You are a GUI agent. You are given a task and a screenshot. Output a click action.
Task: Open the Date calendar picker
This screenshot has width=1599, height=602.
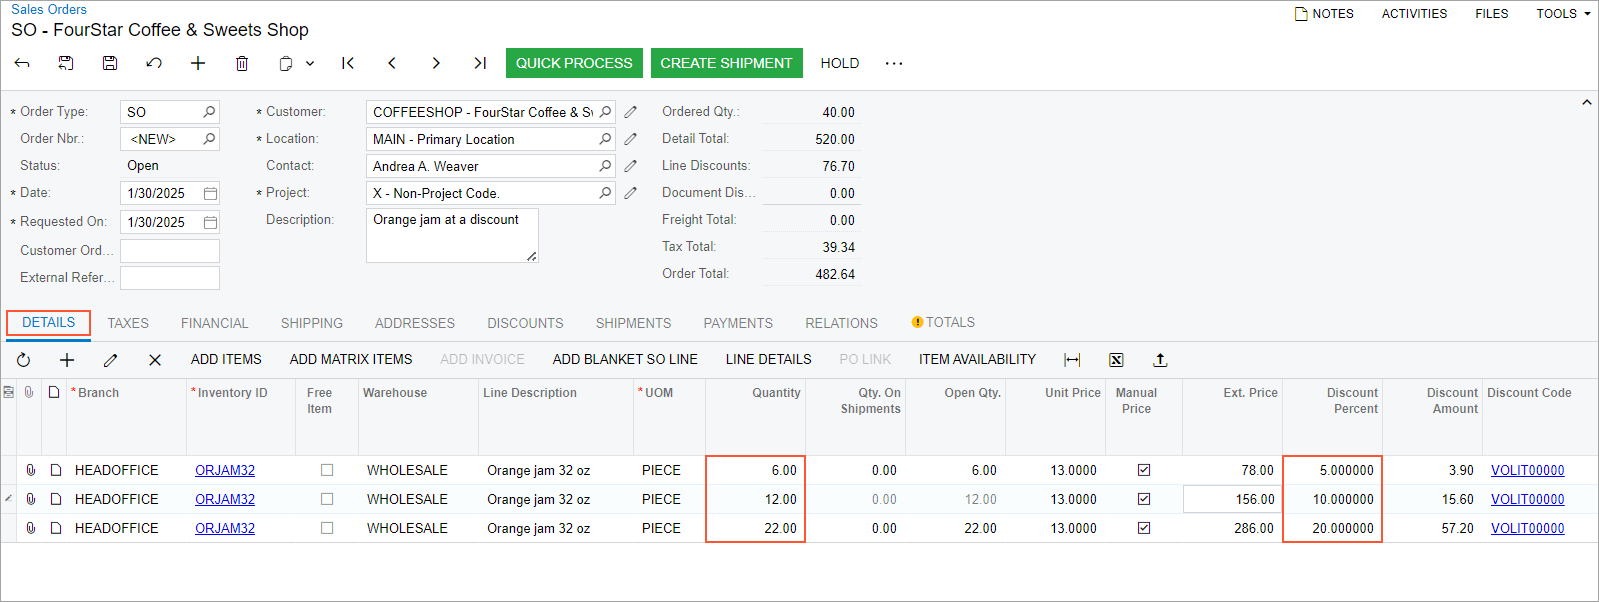pyautogui.click(x=211, y=193)
